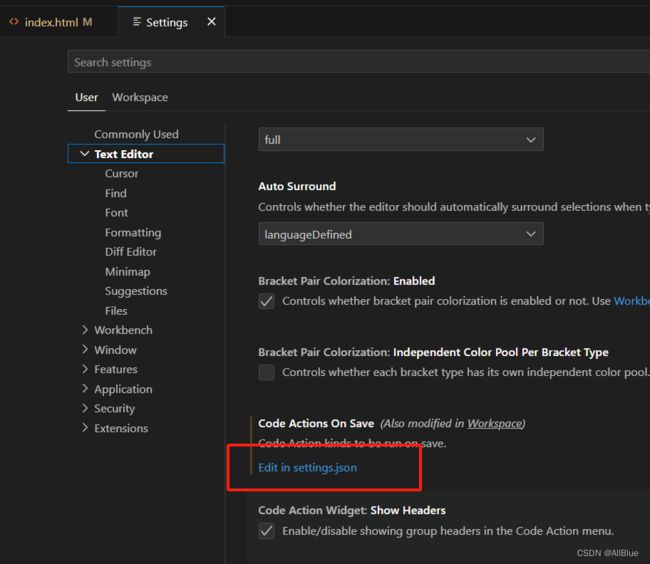The width and height of the screenshot is (650, 564).
Task: Expand the Extensions section chevron
Action: pyautogui.click(x=85, y=428)
